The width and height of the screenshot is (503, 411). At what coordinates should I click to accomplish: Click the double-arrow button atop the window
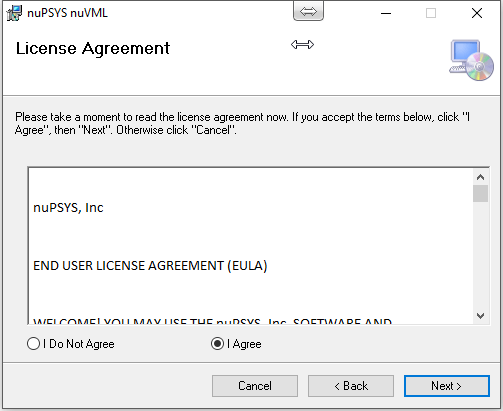point(308,11)
